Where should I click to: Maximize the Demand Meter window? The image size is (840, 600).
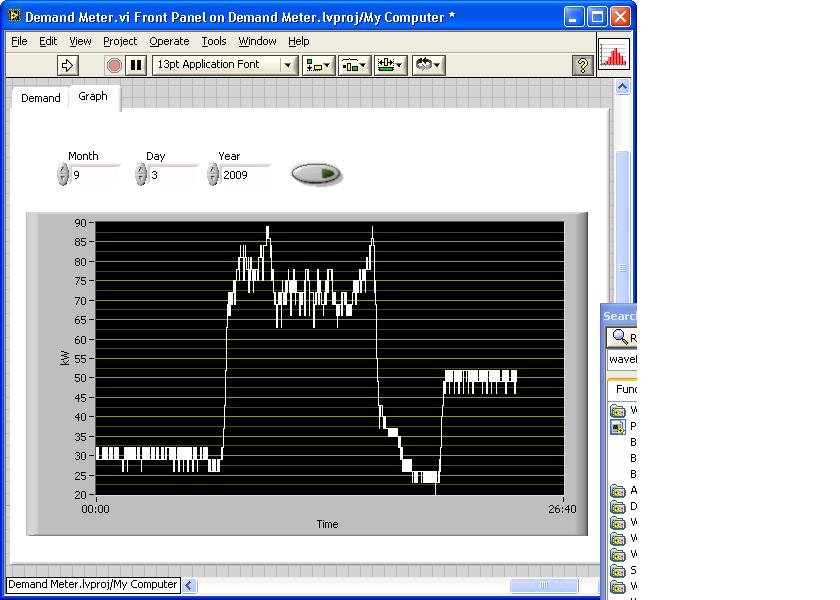pos(597,17)
